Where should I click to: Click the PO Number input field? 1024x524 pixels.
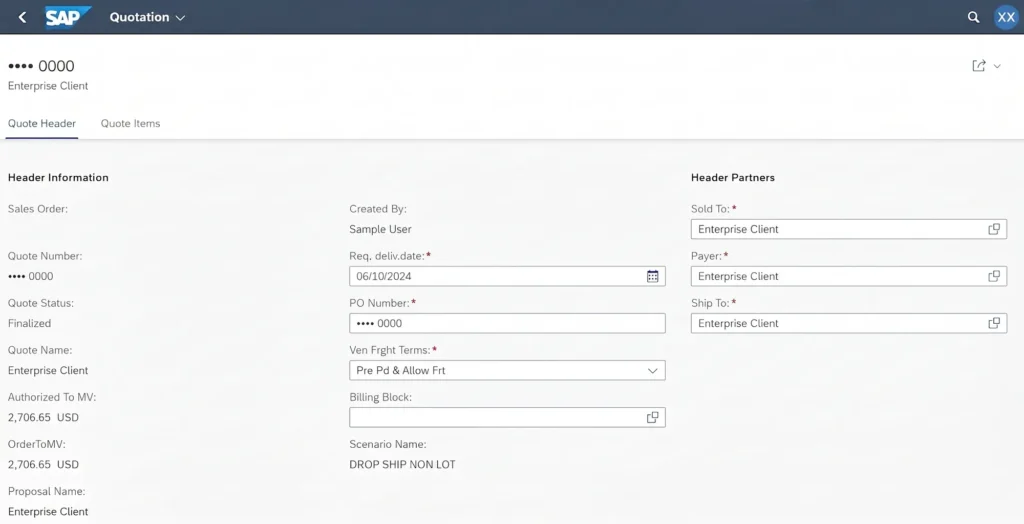pyautogui.click(x=507, y=323)
